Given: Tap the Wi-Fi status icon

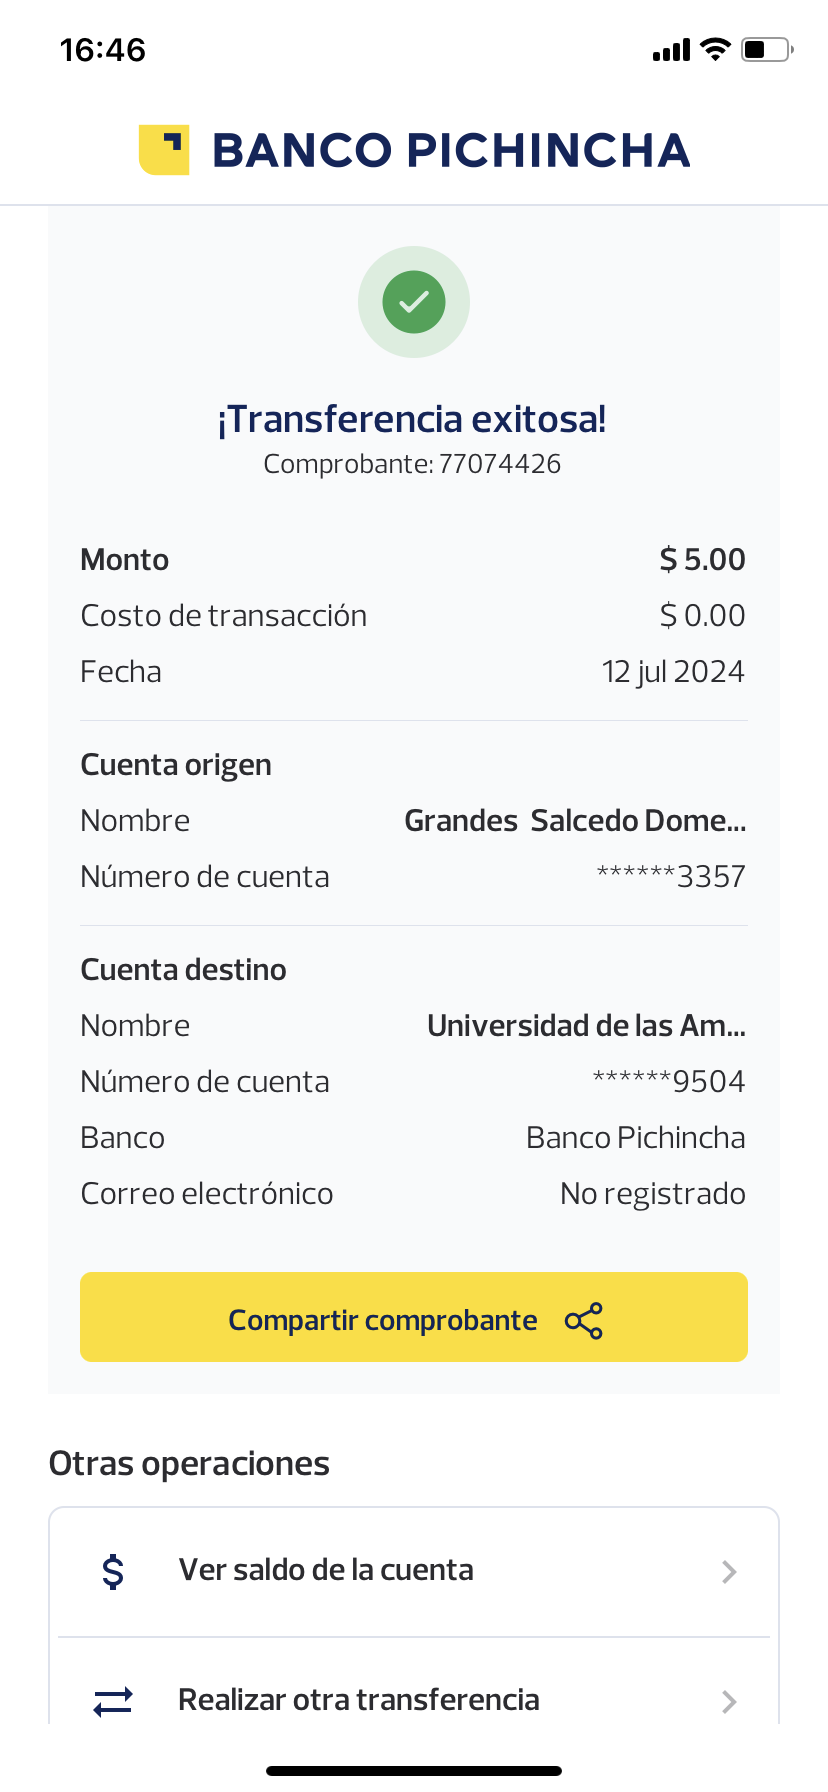Looking at the screenshot, I should (715, 49).
